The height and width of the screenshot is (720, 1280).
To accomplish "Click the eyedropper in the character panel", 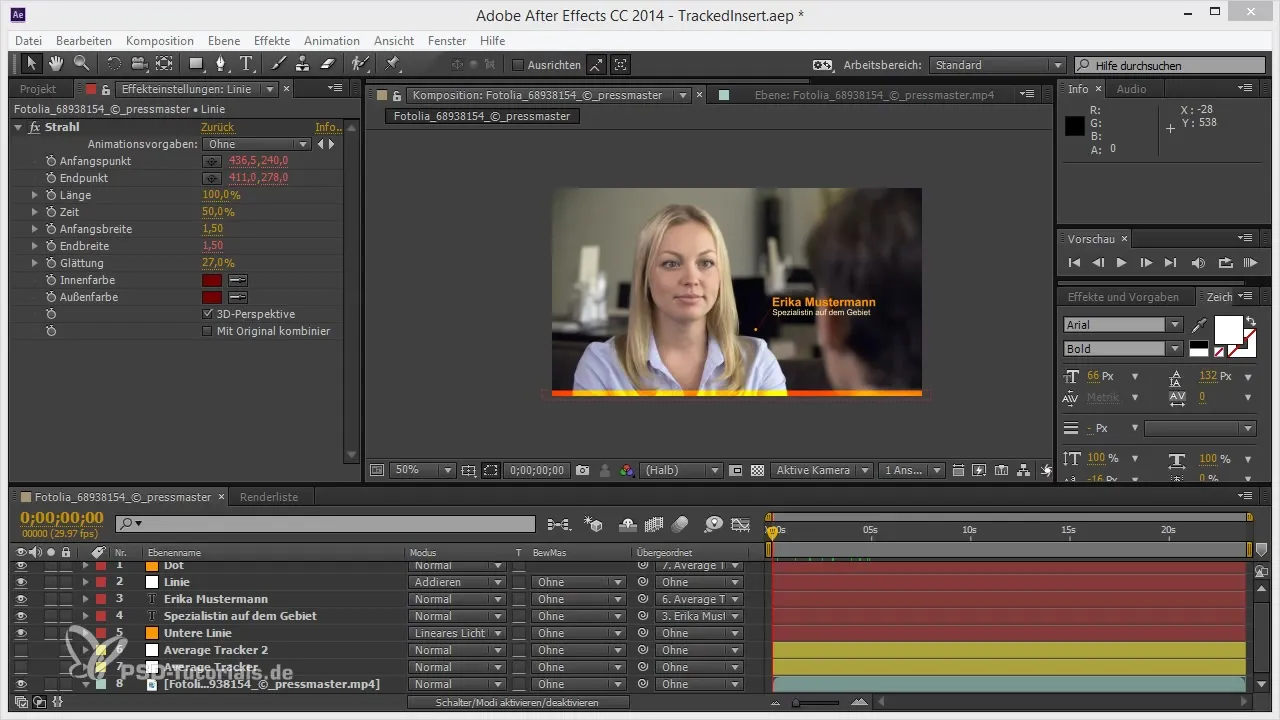I will tap(1199, 325).
